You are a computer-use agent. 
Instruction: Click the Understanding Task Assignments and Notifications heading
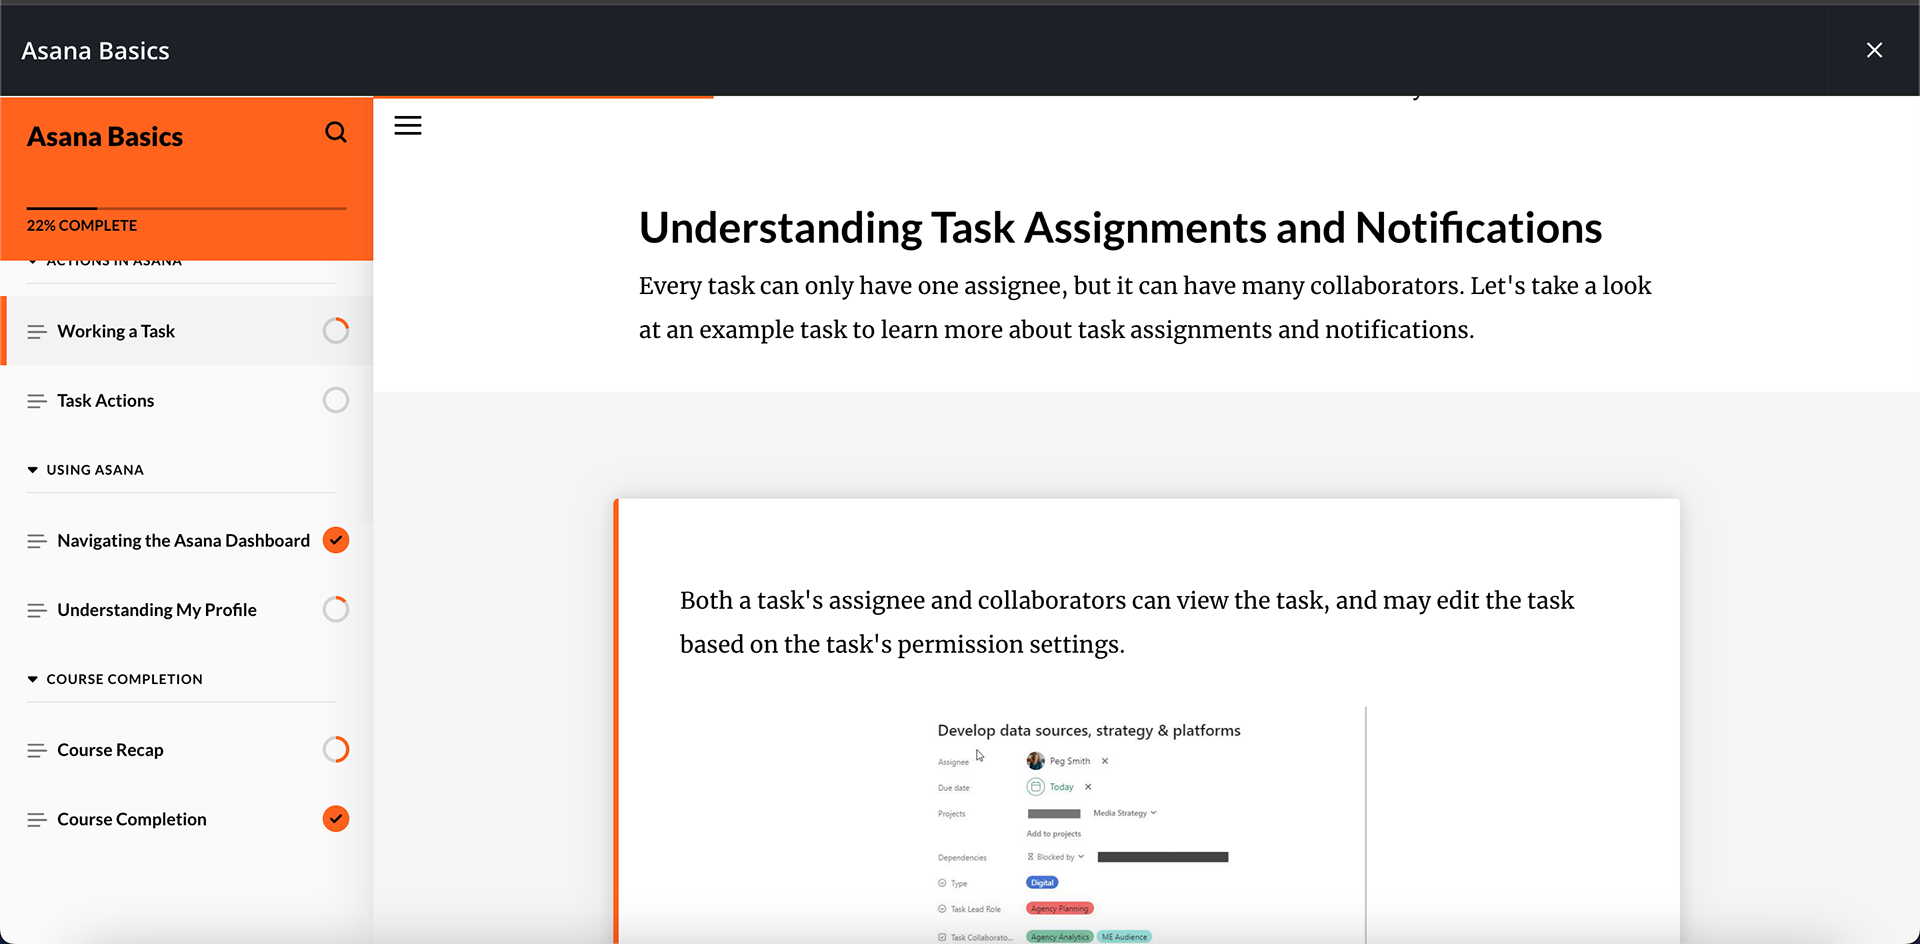pos(1120,228)
